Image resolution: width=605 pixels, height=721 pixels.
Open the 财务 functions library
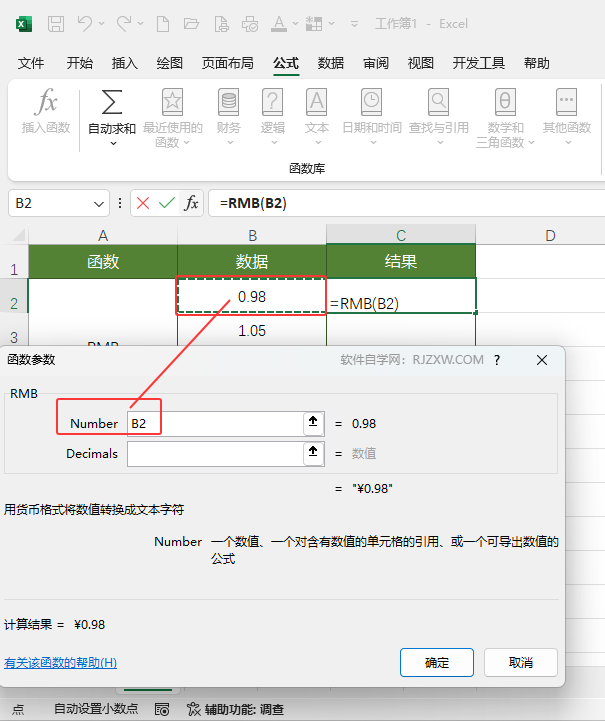(228, 117)
